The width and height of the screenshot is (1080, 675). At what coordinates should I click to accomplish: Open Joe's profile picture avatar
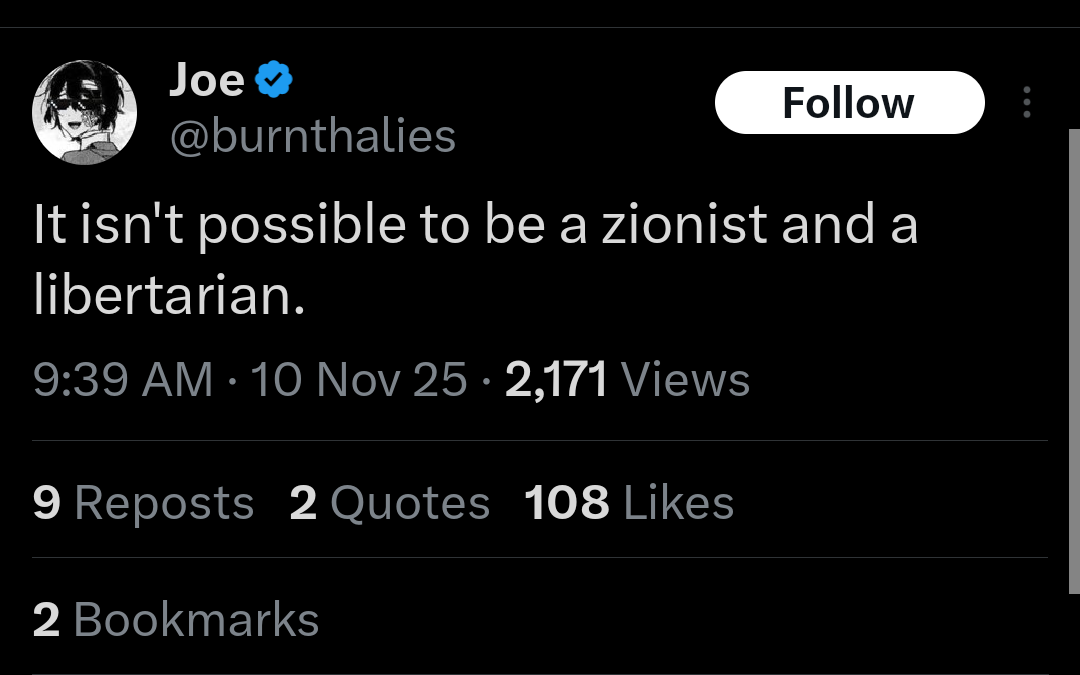(x=85, y=111)
